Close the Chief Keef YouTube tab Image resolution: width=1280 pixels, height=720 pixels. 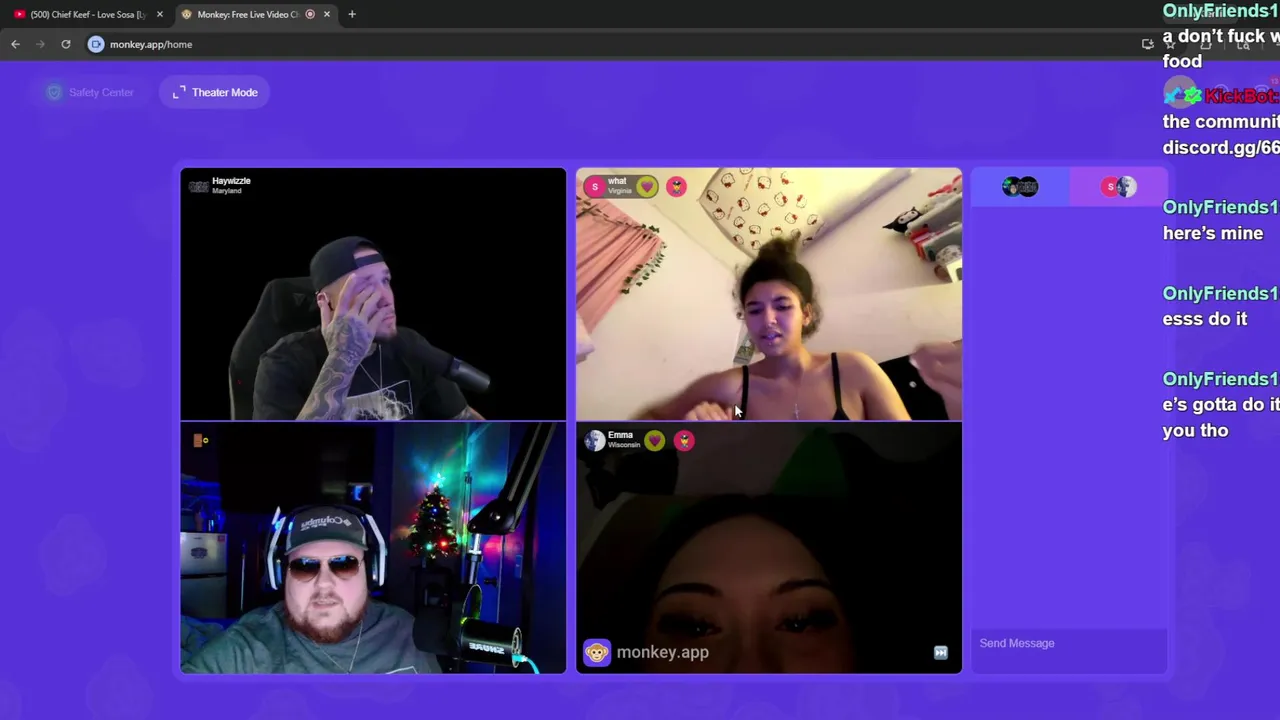click(159, 14)
